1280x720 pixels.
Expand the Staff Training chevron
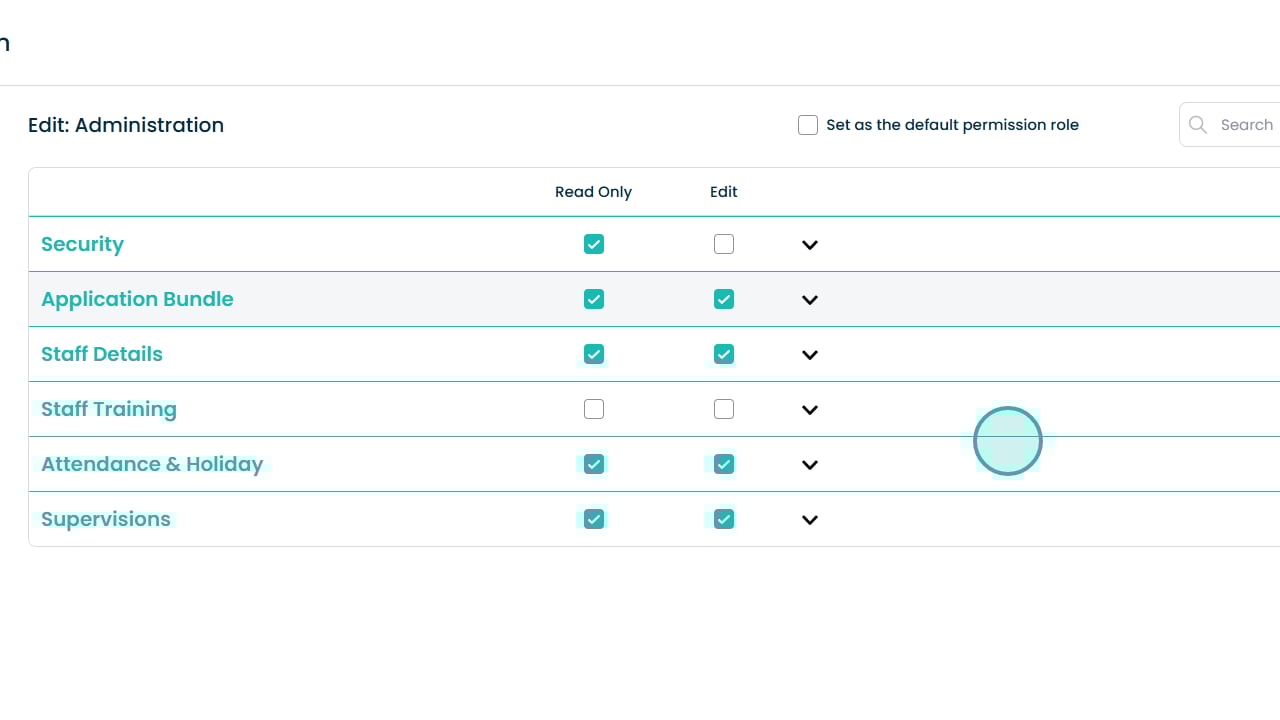pyautogui.click(x=810, y=410)
